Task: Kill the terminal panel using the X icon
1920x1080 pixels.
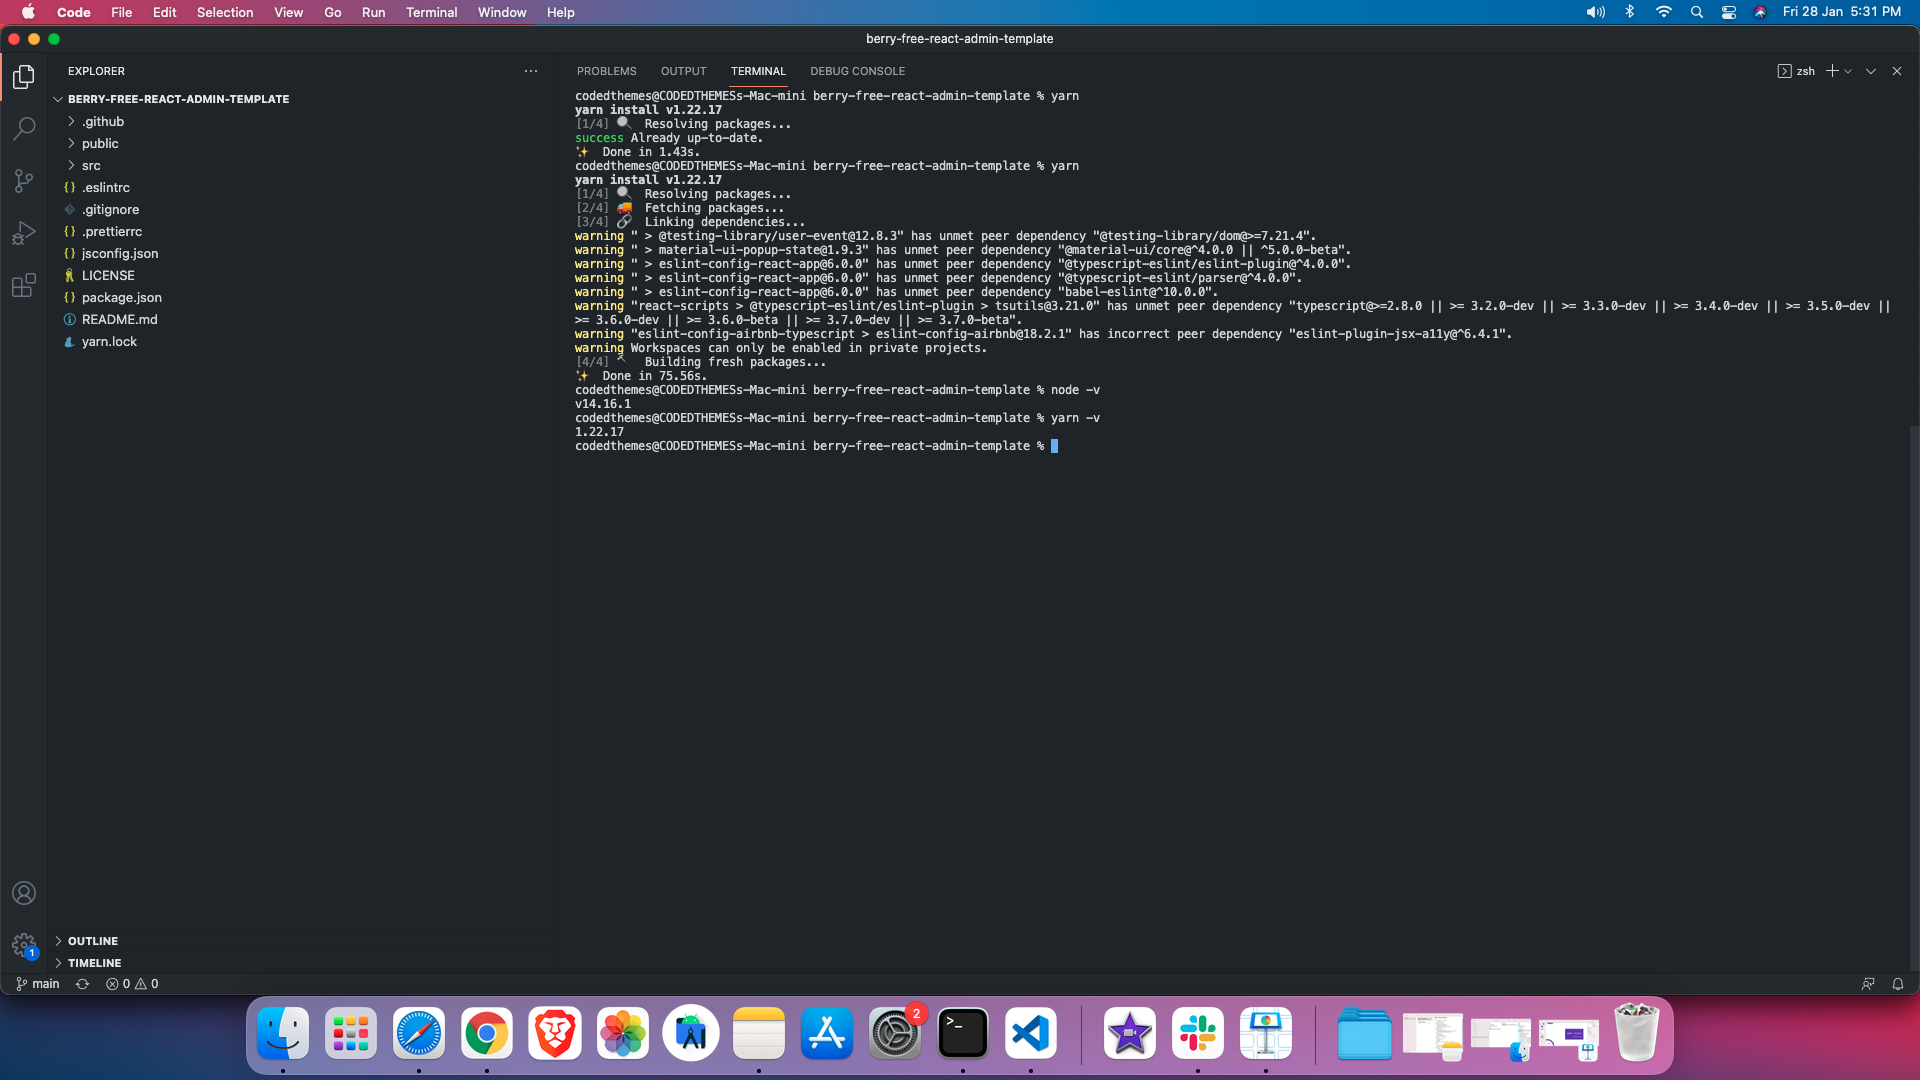Action: tap(1896, 70)
